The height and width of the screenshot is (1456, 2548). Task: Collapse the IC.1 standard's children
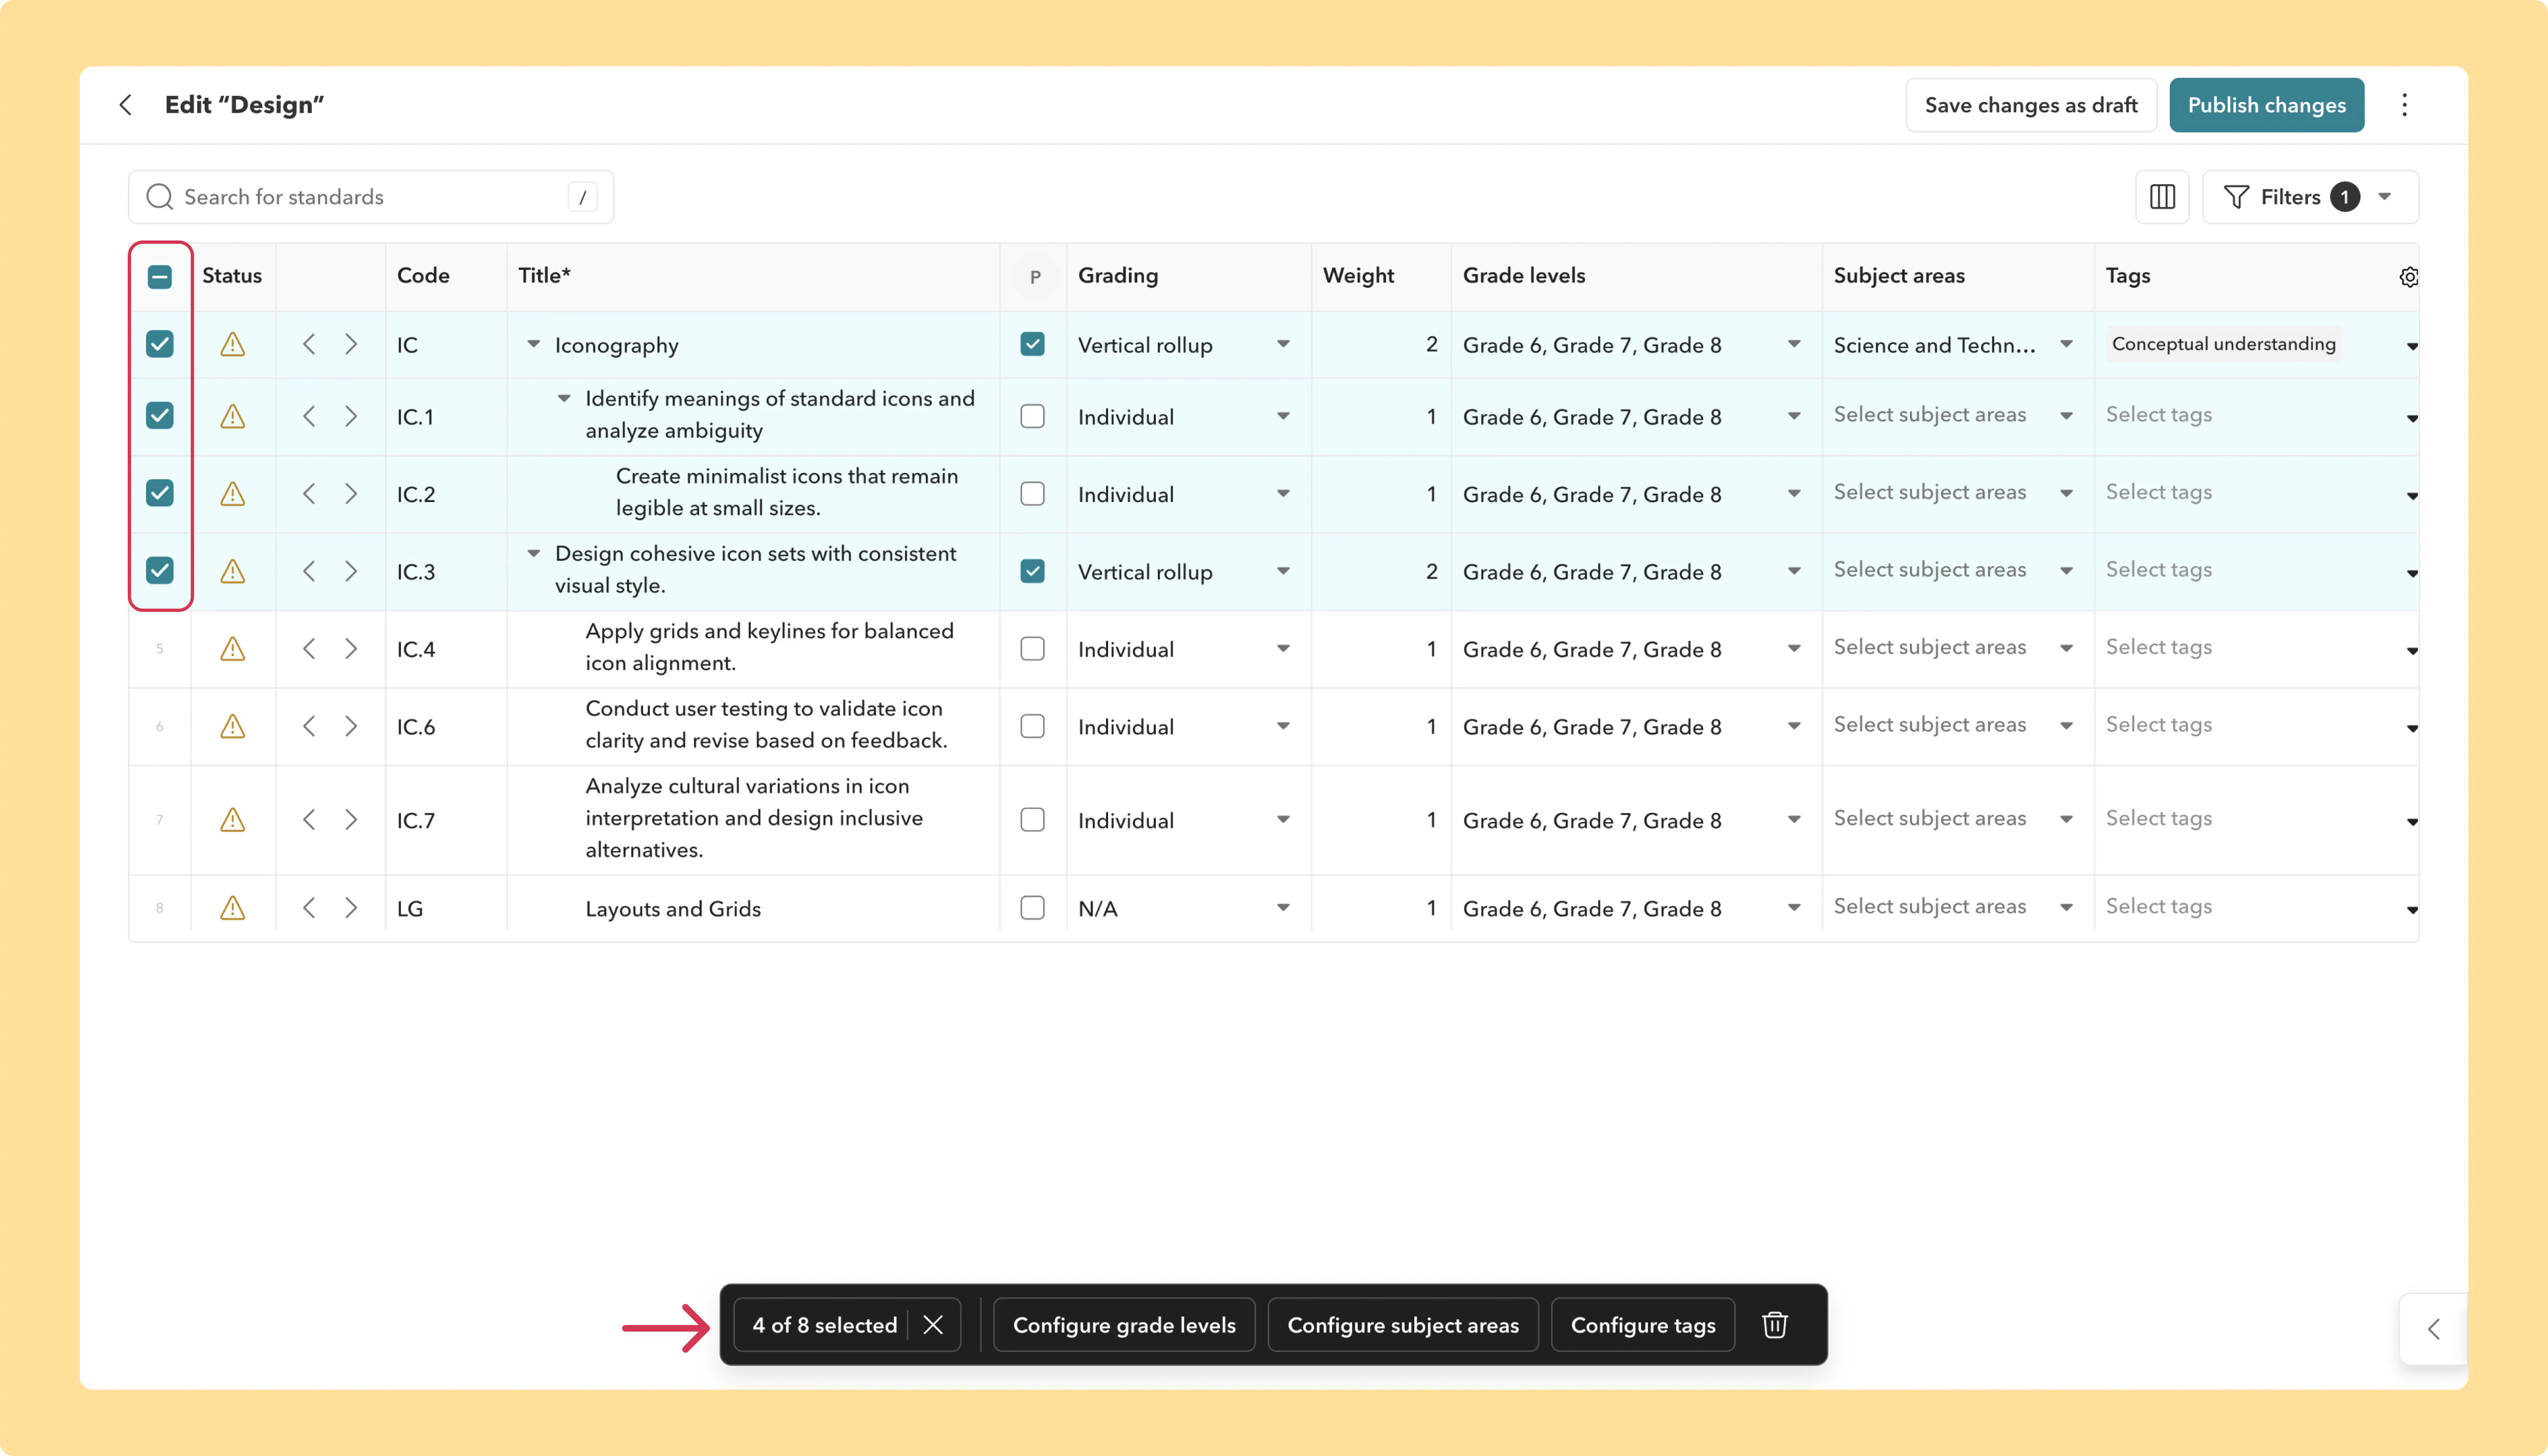click(564, 399)
